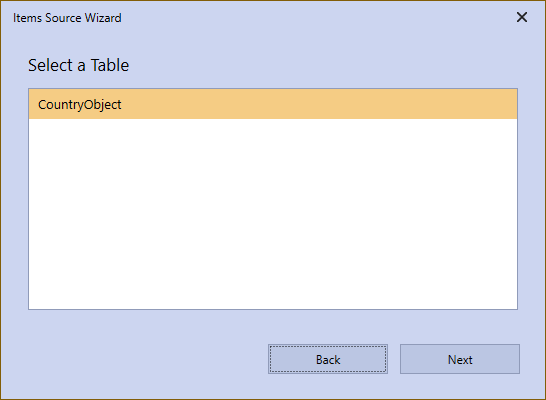Exit the wizard via the close icon

click(x=522, y=17)
